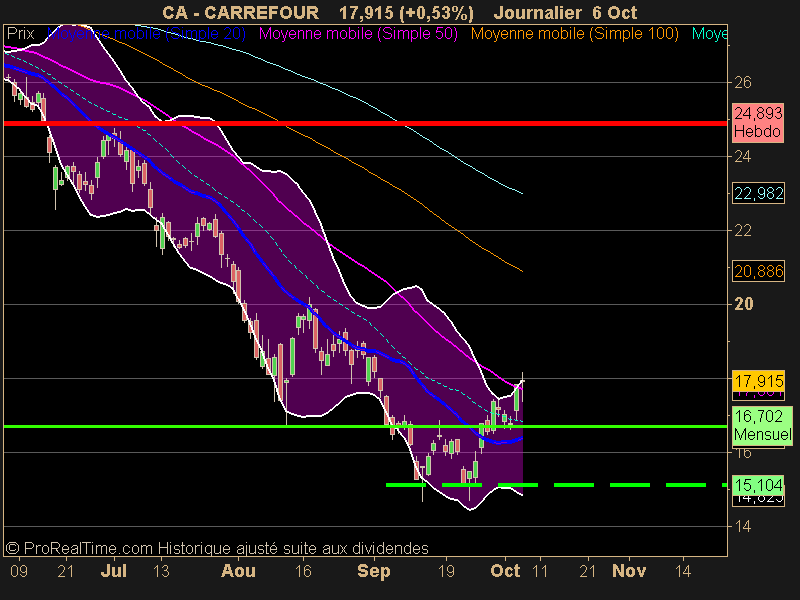Click the 17,915 current price label
Screen dimensions: 800x600
click(x=758, y=381)
